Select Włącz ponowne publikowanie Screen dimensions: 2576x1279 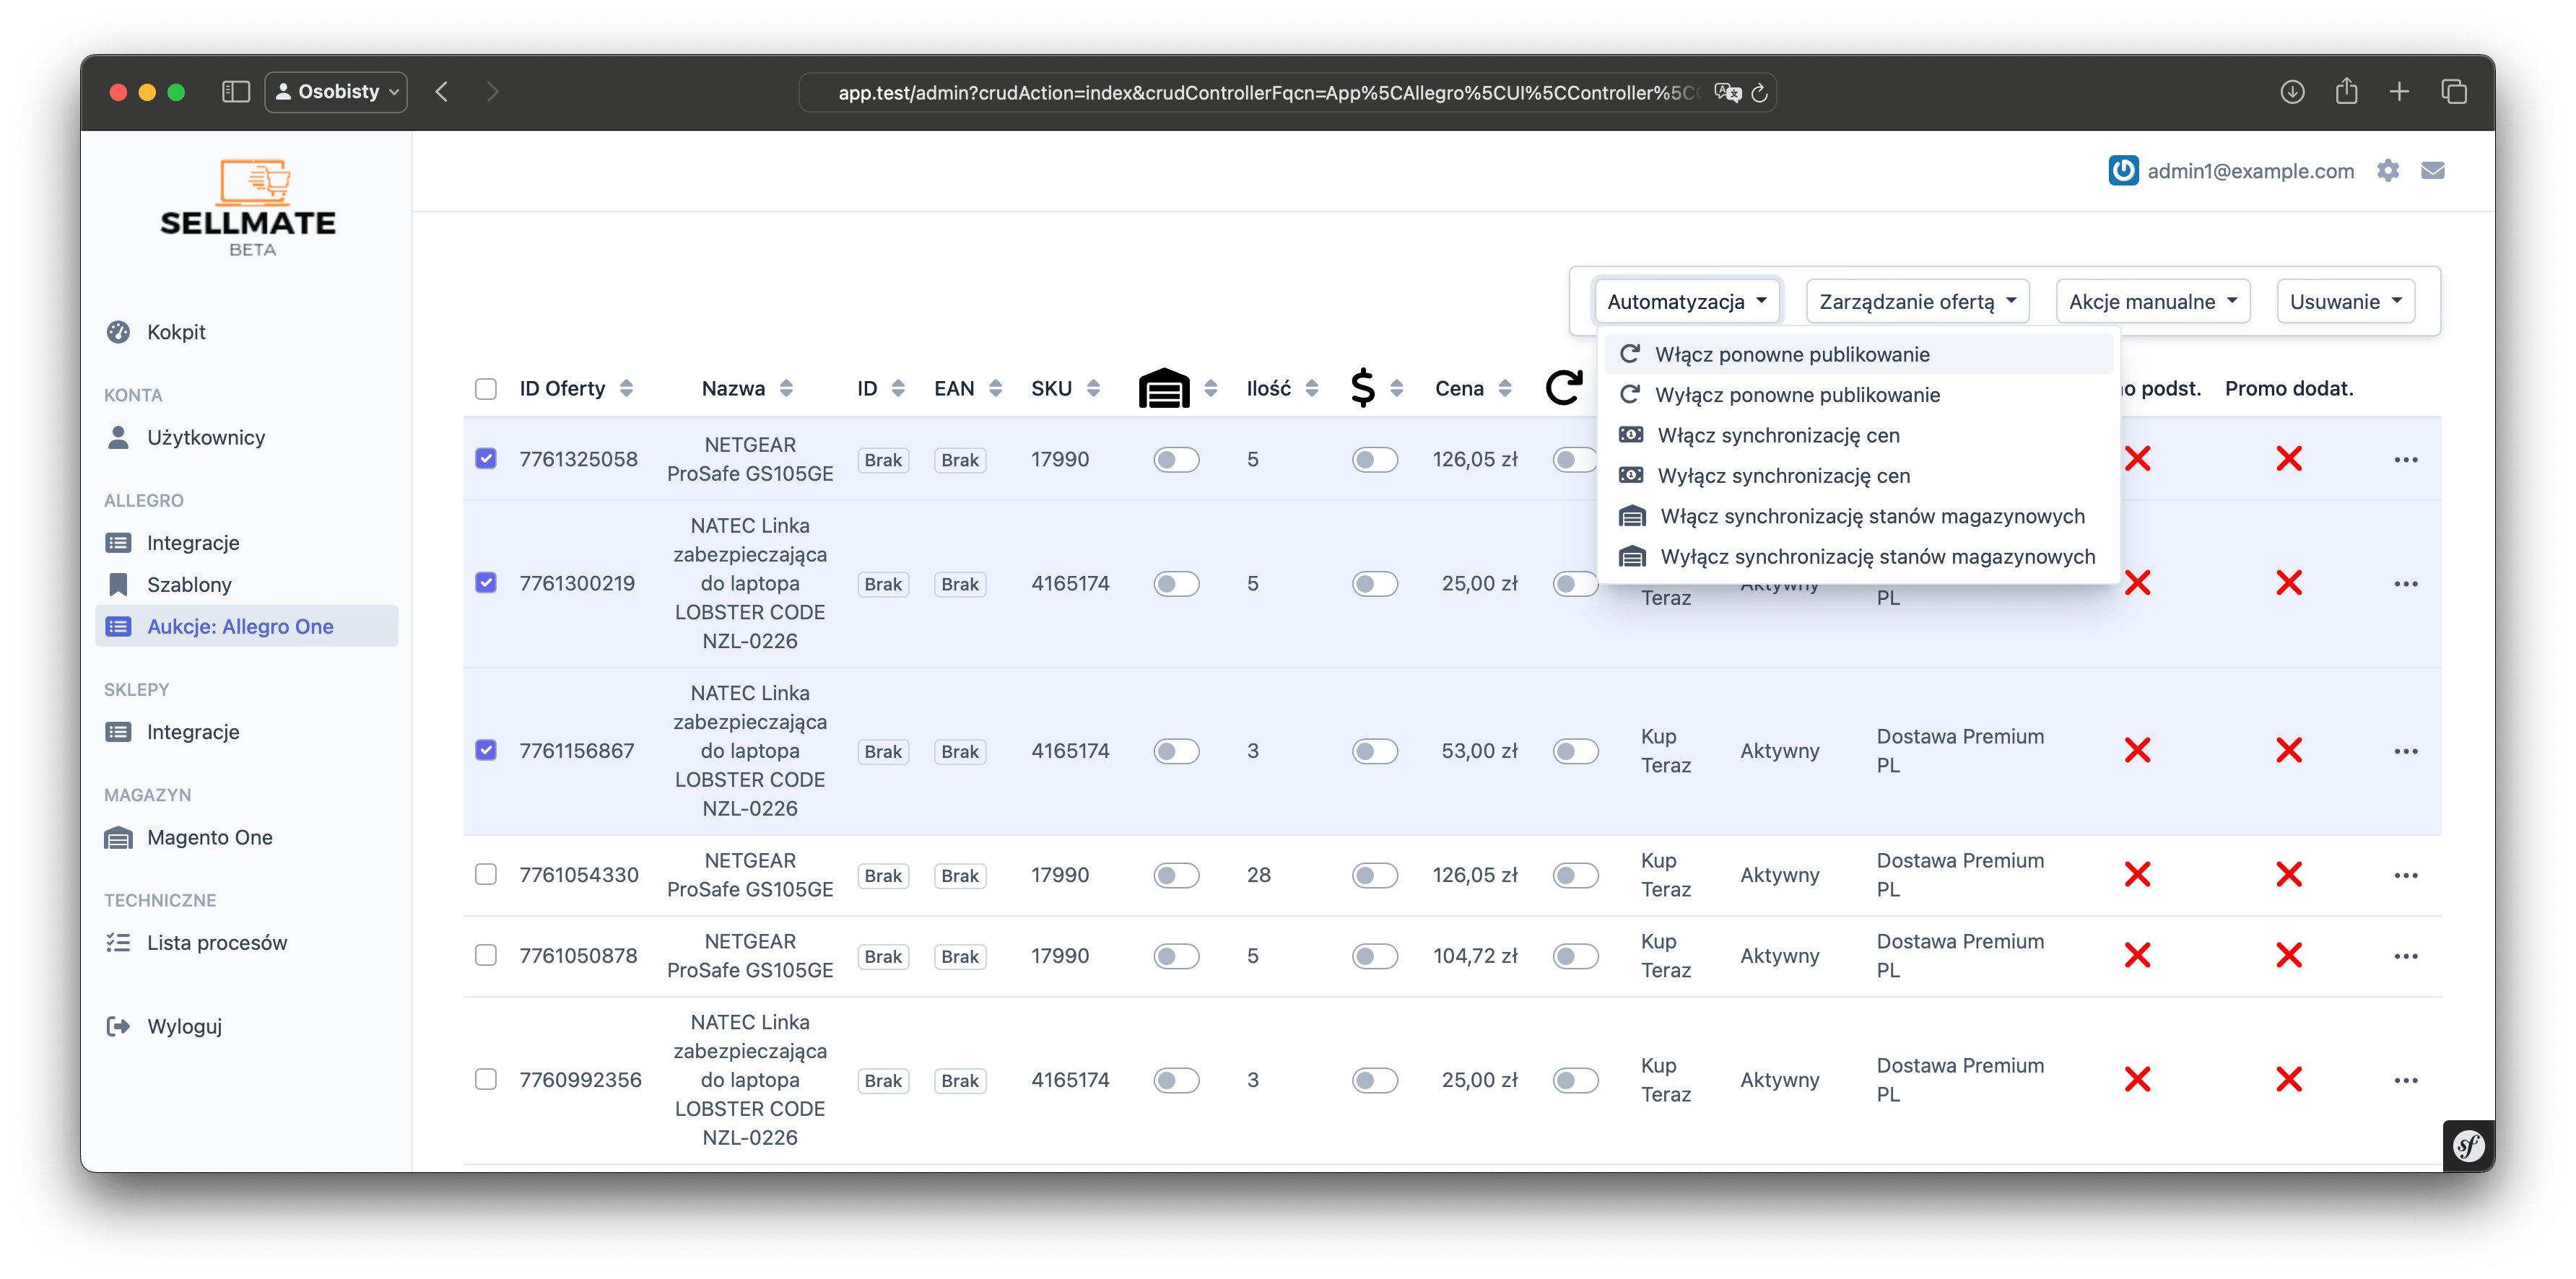tap(1858, 354)
